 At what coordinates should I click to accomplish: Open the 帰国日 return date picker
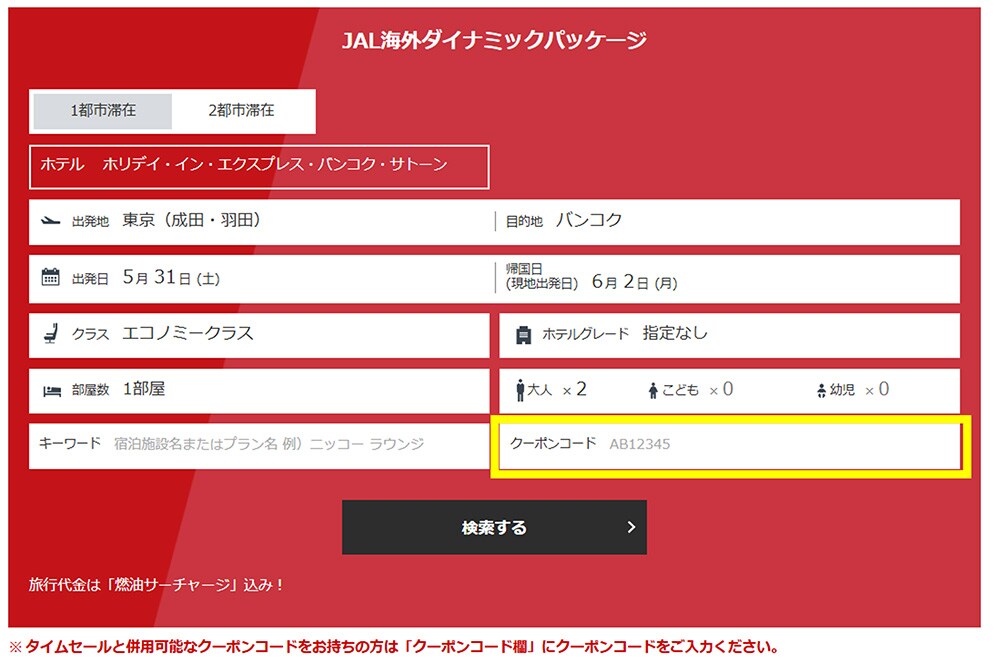pyautogui.click(x=728, y=279)
